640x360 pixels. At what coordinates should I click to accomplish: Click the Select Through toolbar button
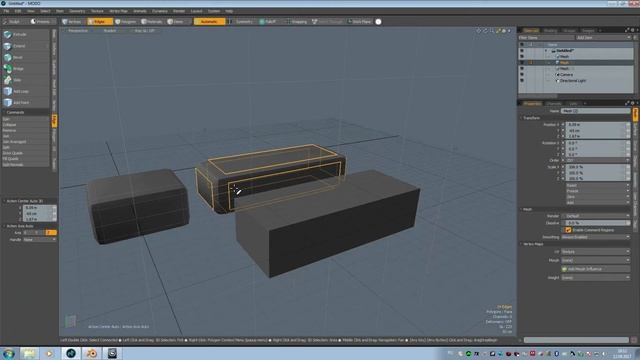[328, 22]
